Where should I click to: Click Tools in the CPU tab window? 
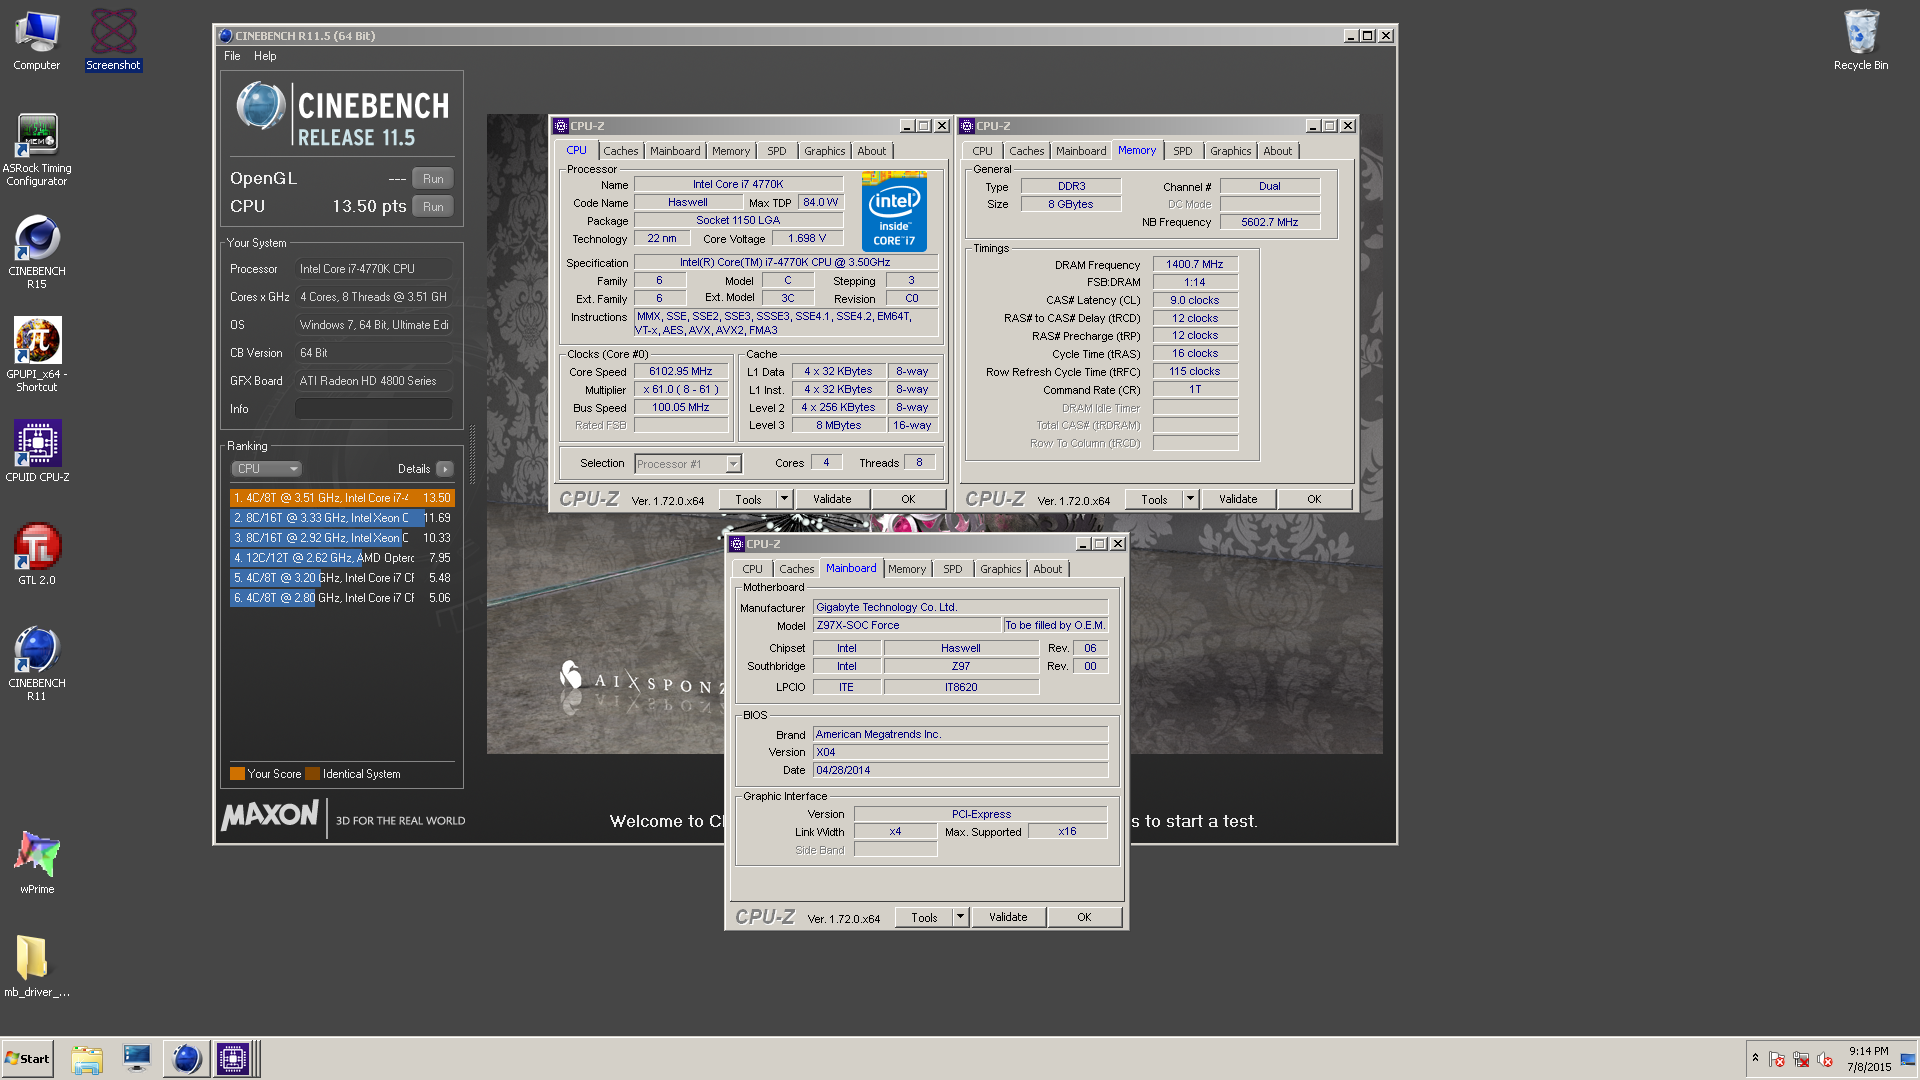click(x=748, y=500)
